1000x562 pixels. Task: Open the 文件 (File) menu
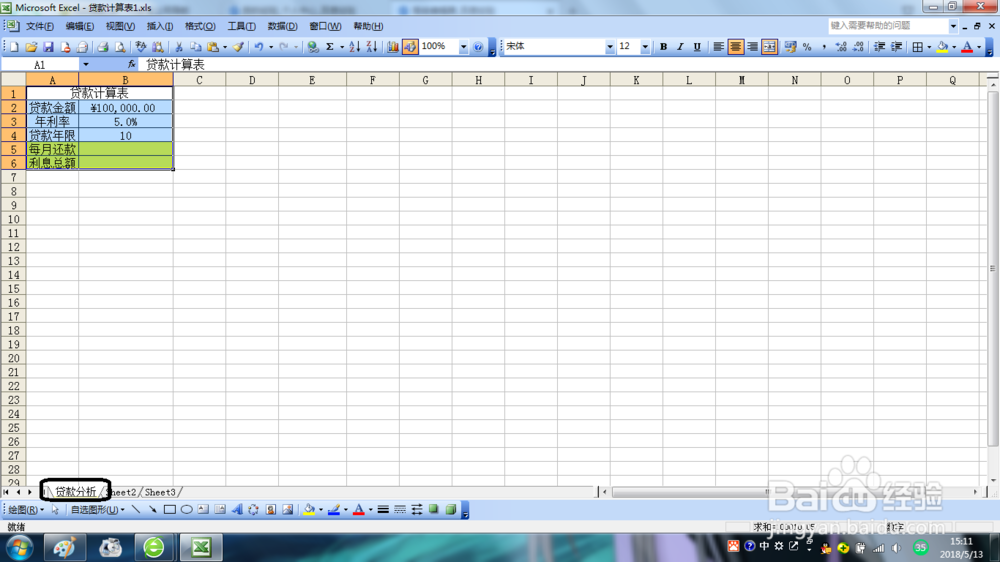(x=40, y=26)
